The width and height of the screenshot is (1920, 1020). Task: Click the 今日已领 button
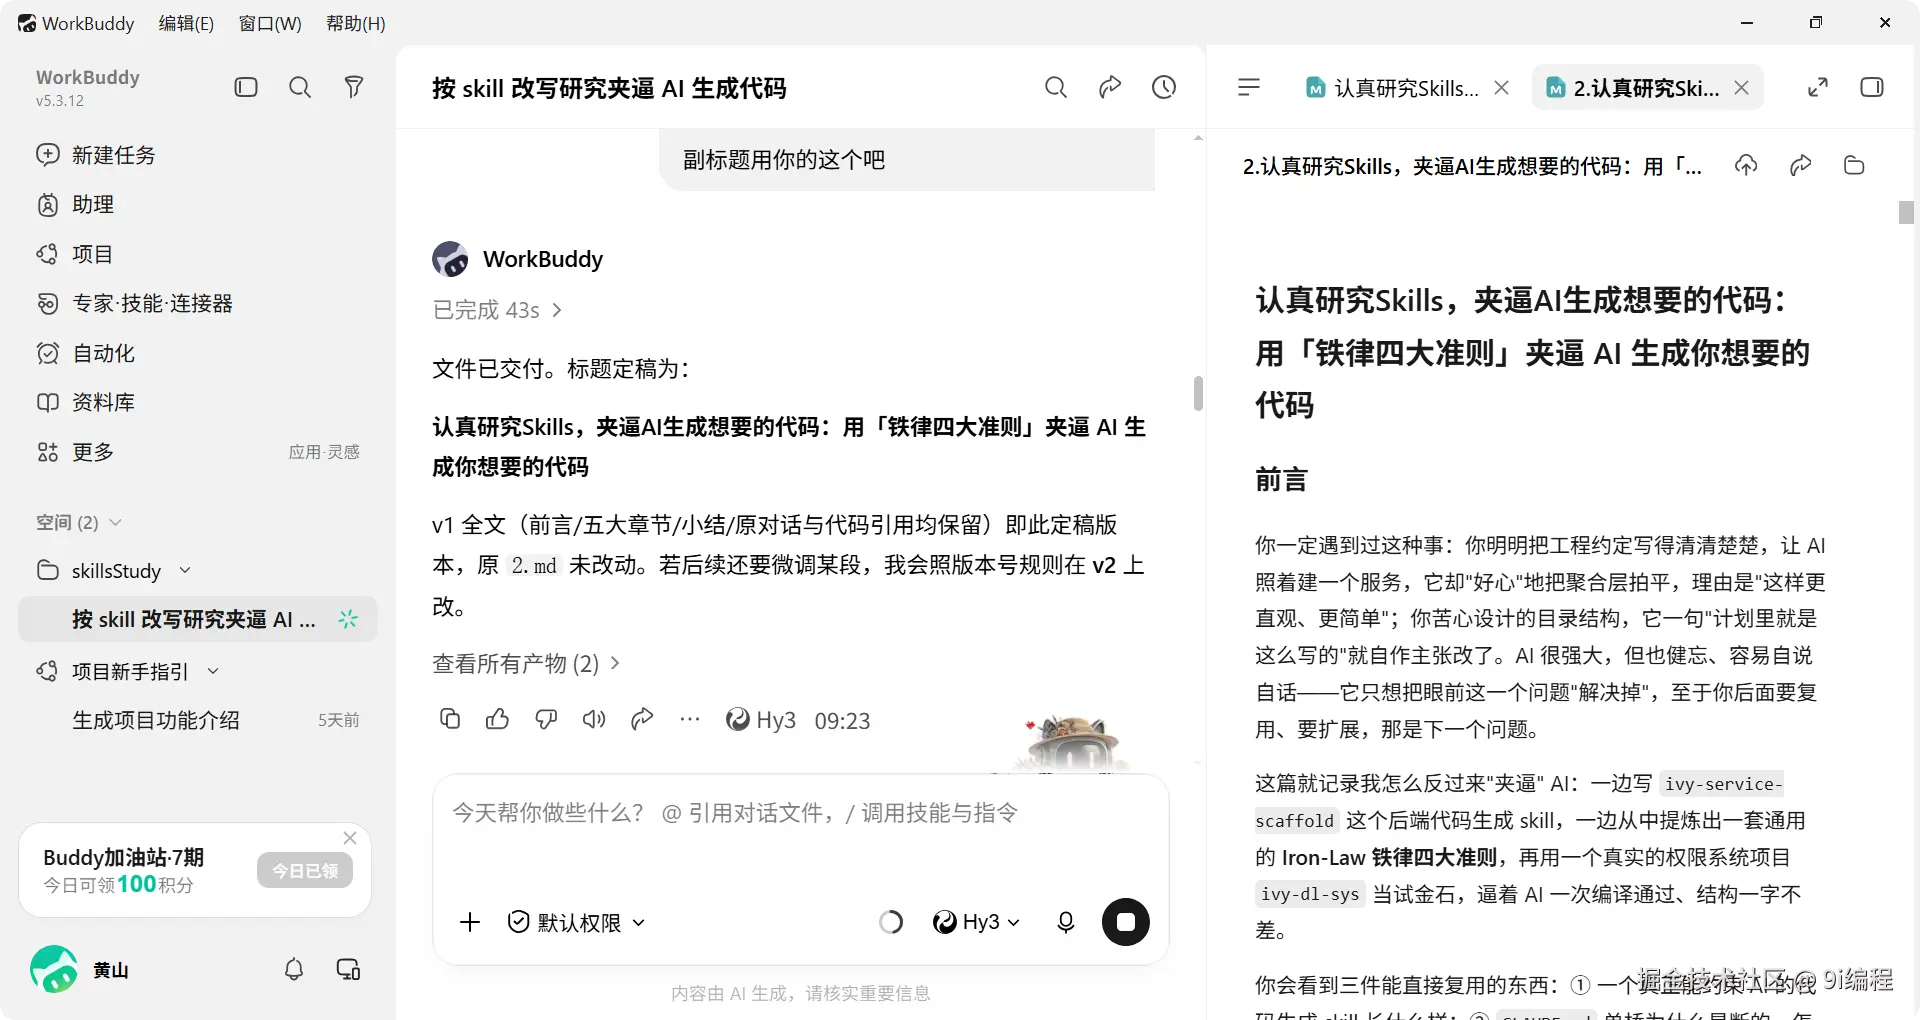click(x=305, y=871)
